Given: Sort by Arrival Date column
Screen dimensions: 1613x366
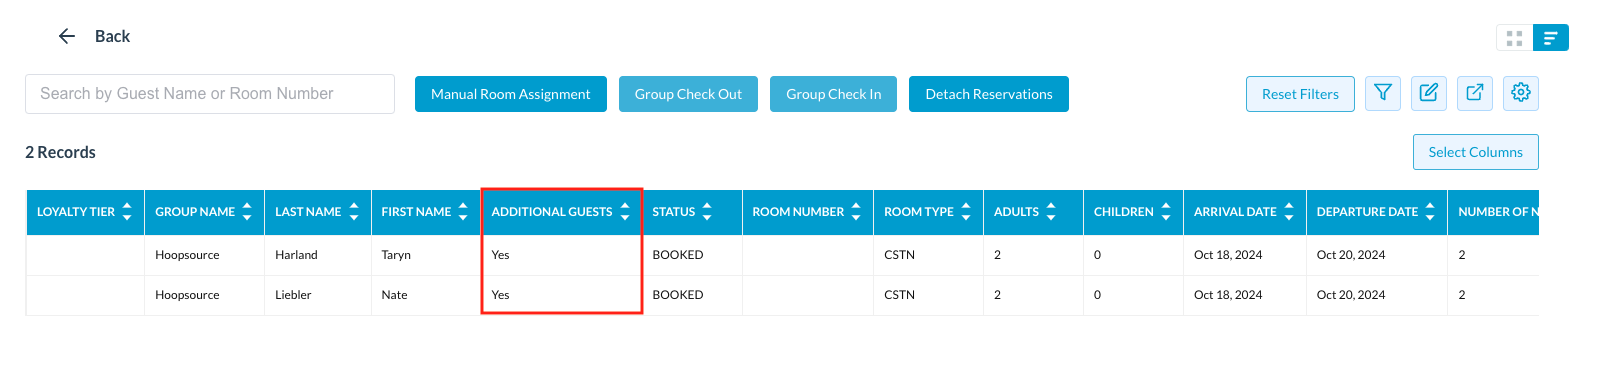Looking at the screenshot, I should click(1289, 212).
